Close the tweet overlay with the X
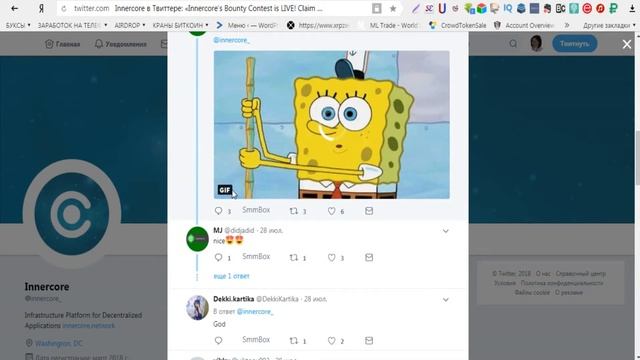The width and height of the screenshot is (640, 360). pyautogui.click(x=627, y=44)
